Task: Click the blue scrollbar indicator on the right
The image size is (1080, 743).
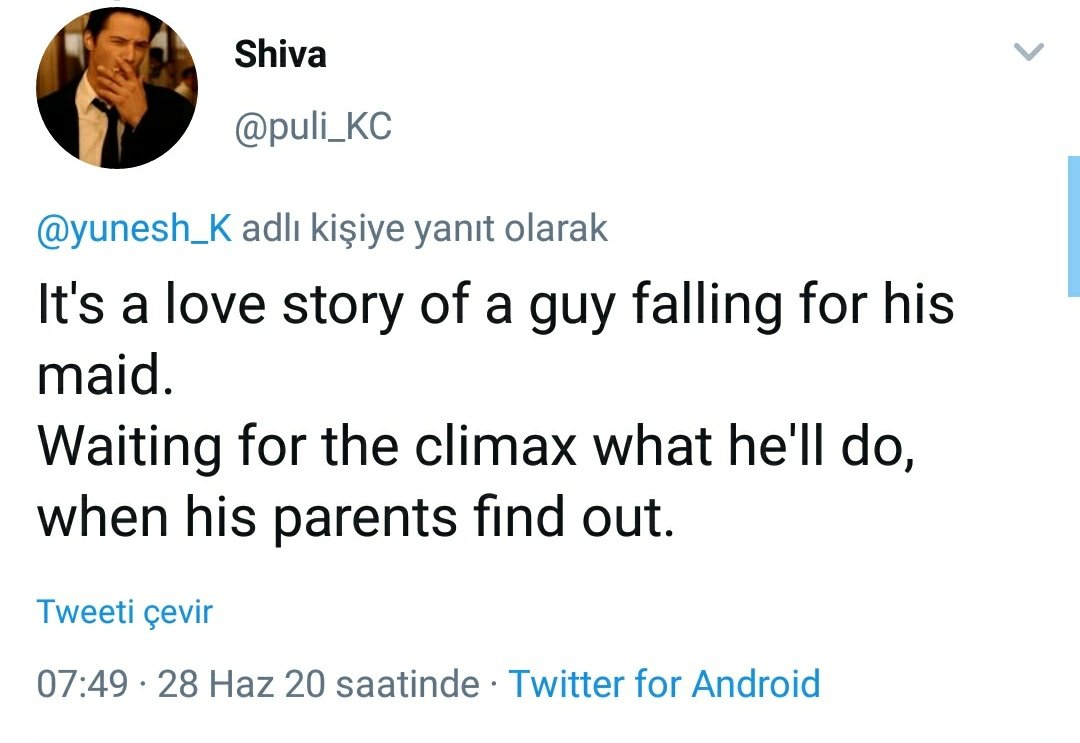Action: click(x=1073, y=225)
